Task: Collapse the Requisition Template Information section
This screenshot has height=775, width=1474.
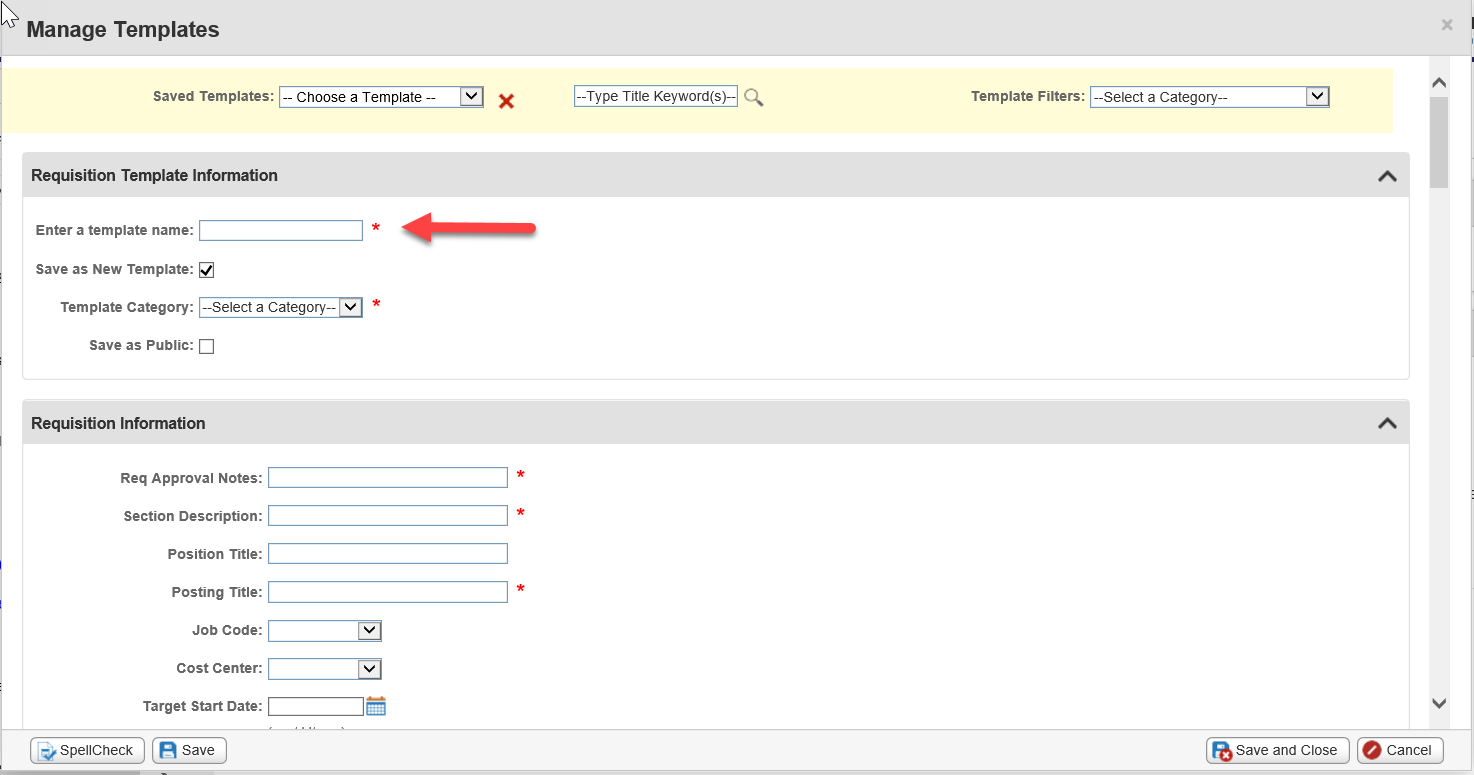Action: (1387, 175)
